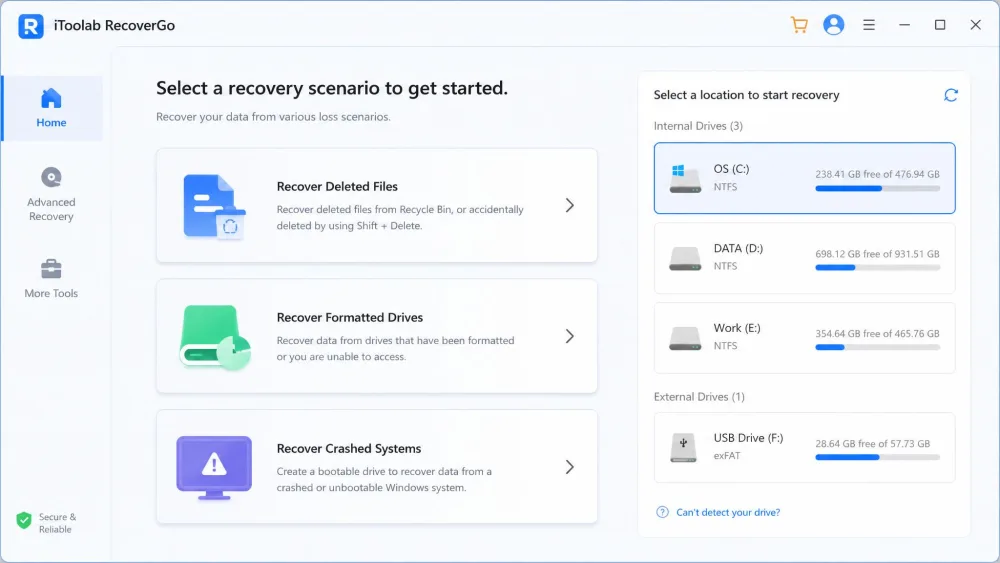
Task: Open the user account icon
Action: point(834,25)
